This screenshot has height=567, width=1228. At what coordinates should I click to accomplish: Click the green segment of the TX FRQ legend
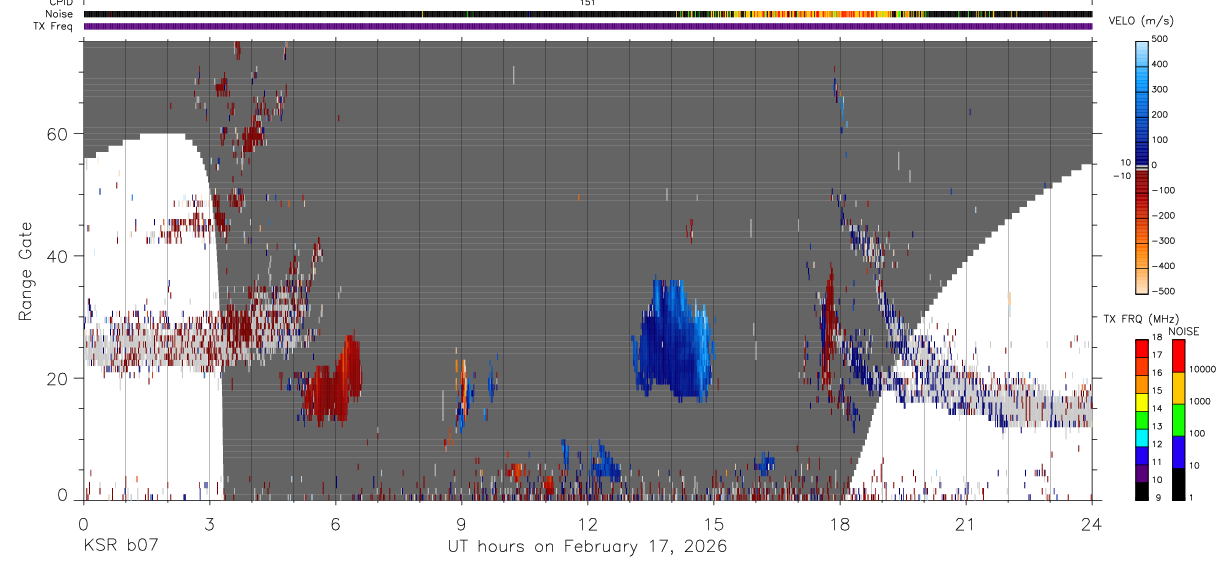point(1142,420)
